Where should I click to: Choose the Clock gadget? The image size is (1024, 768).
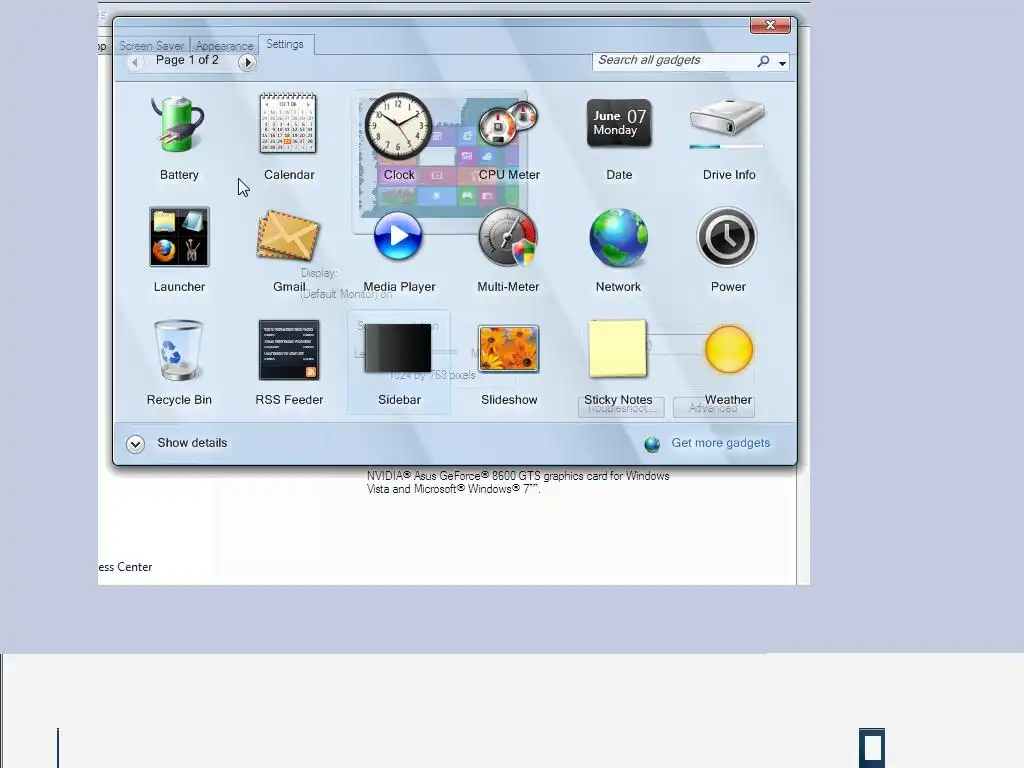tap(398, 126)
